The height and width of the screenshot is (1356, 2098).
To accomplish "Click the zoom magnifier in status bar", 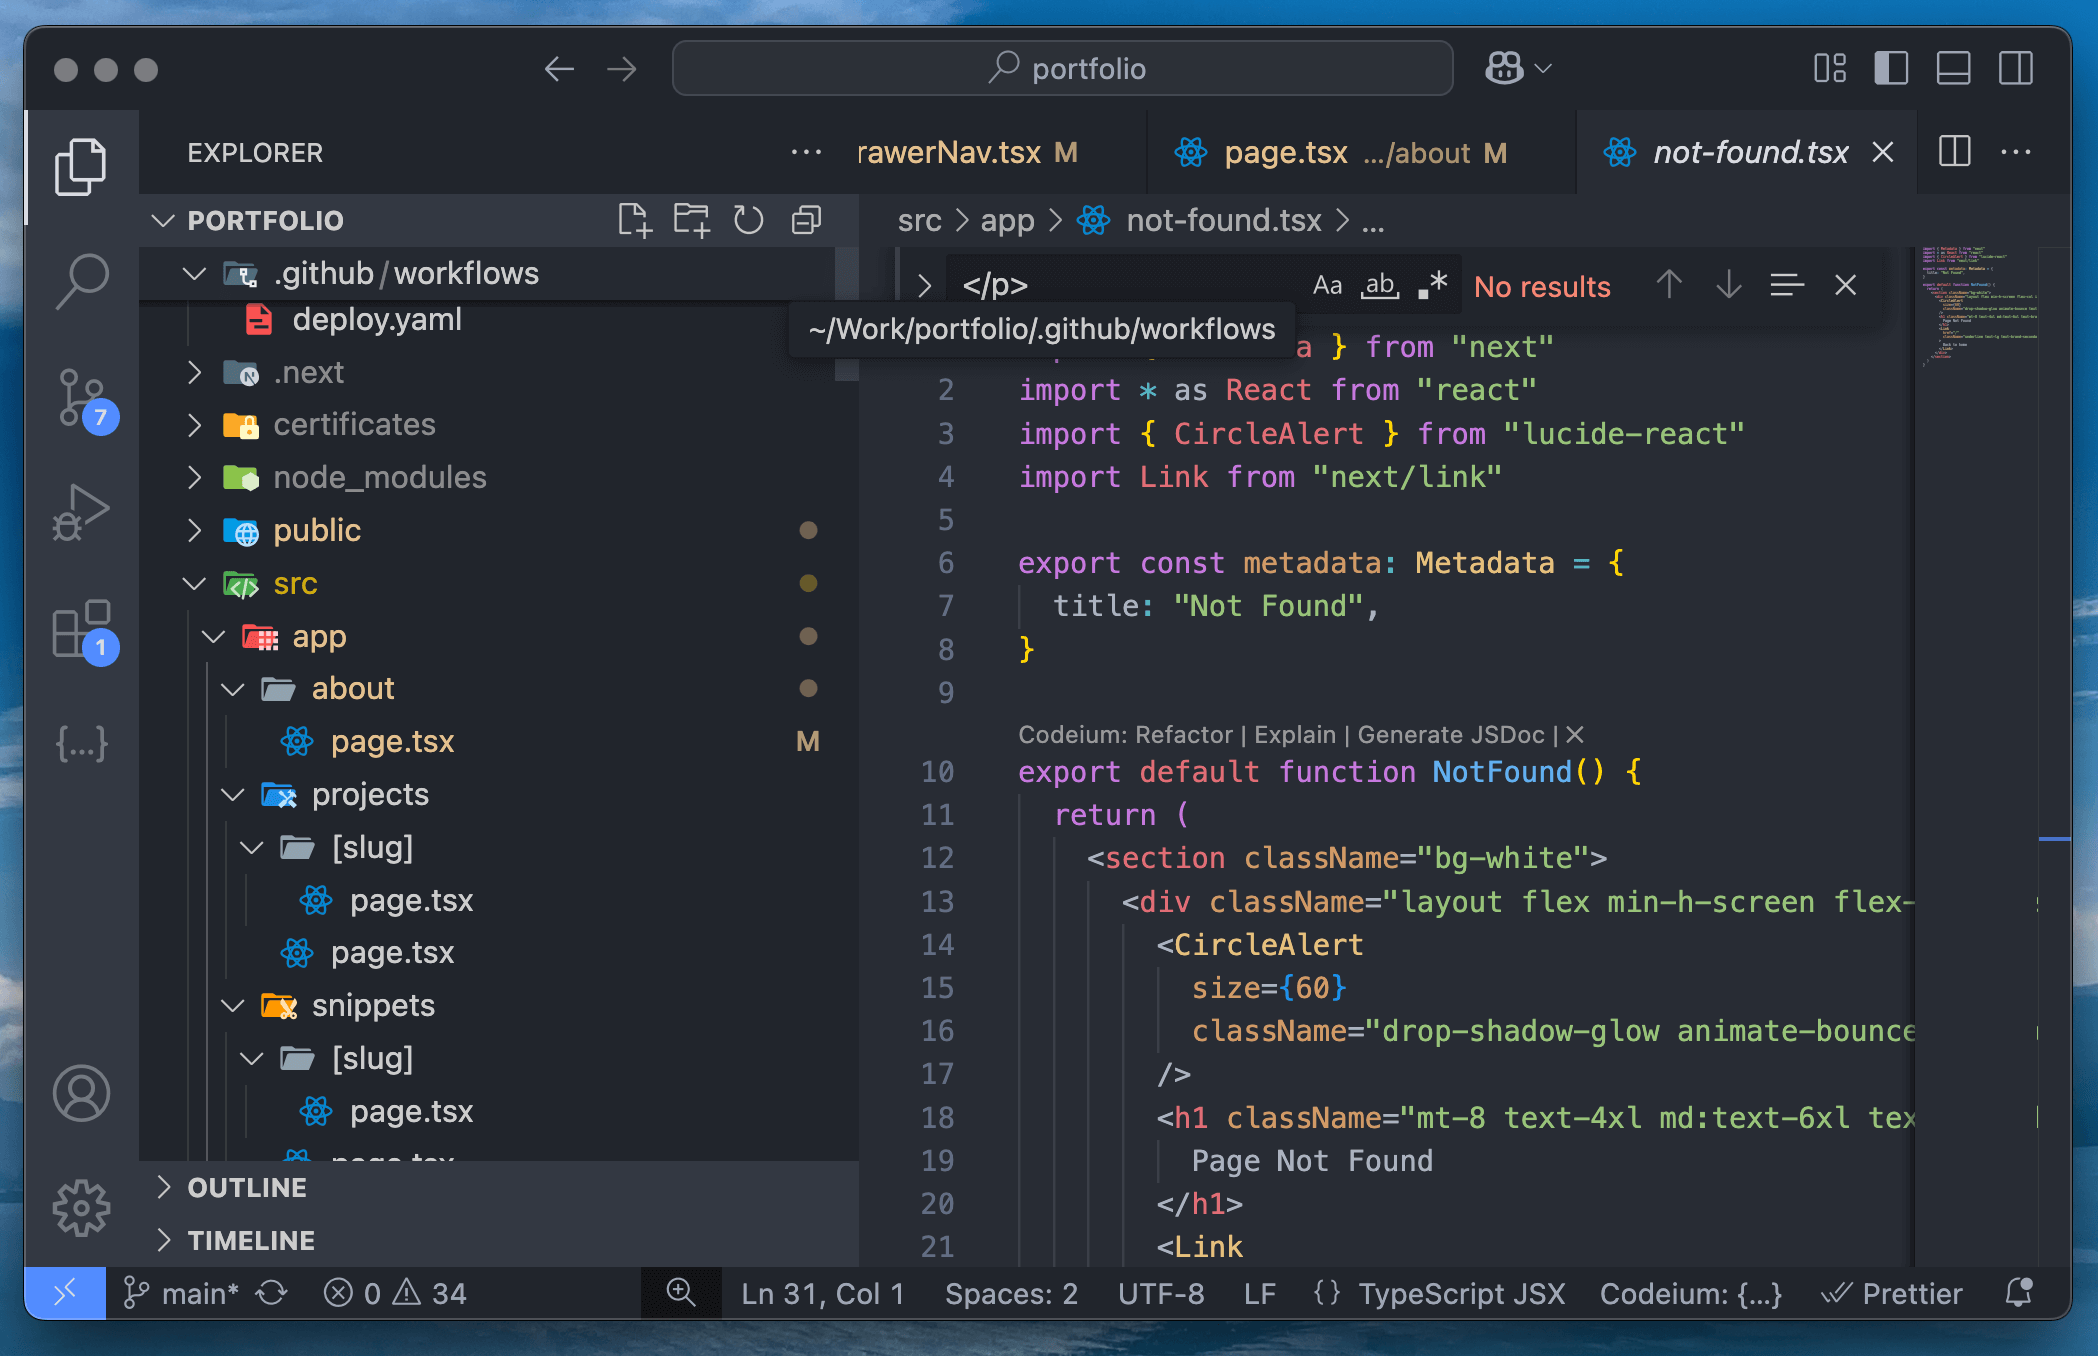I will pyautogui.click(x=681, y=1293).
